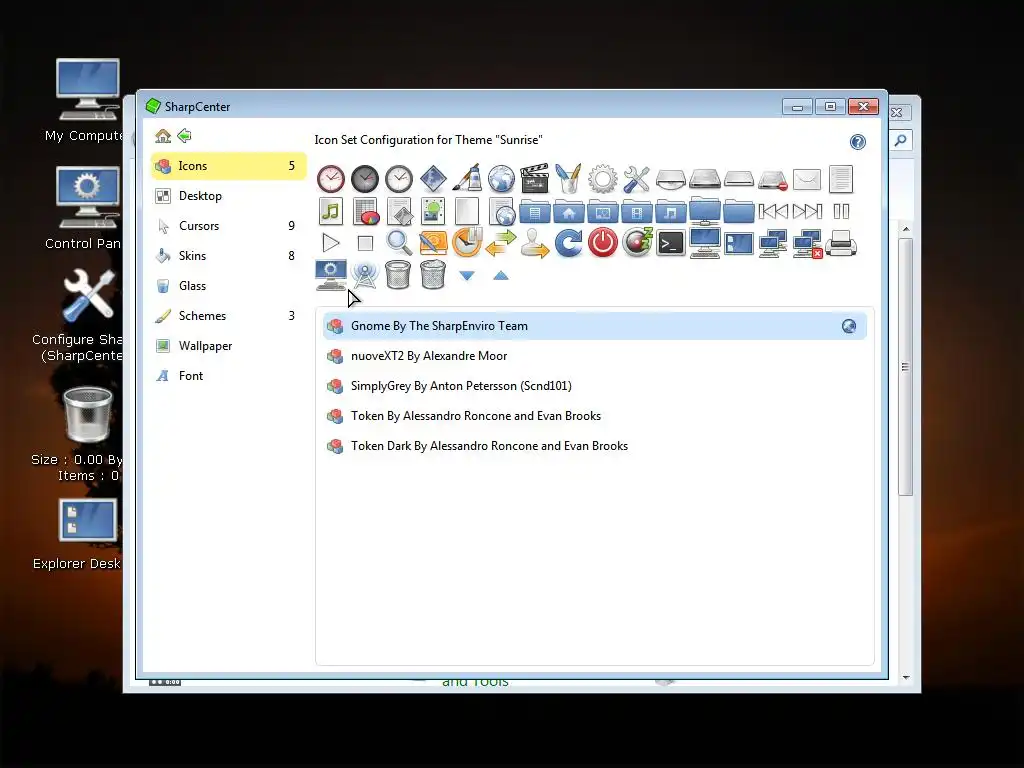
Task: Click the movie clapperboard icon
Action: (535, 179)
